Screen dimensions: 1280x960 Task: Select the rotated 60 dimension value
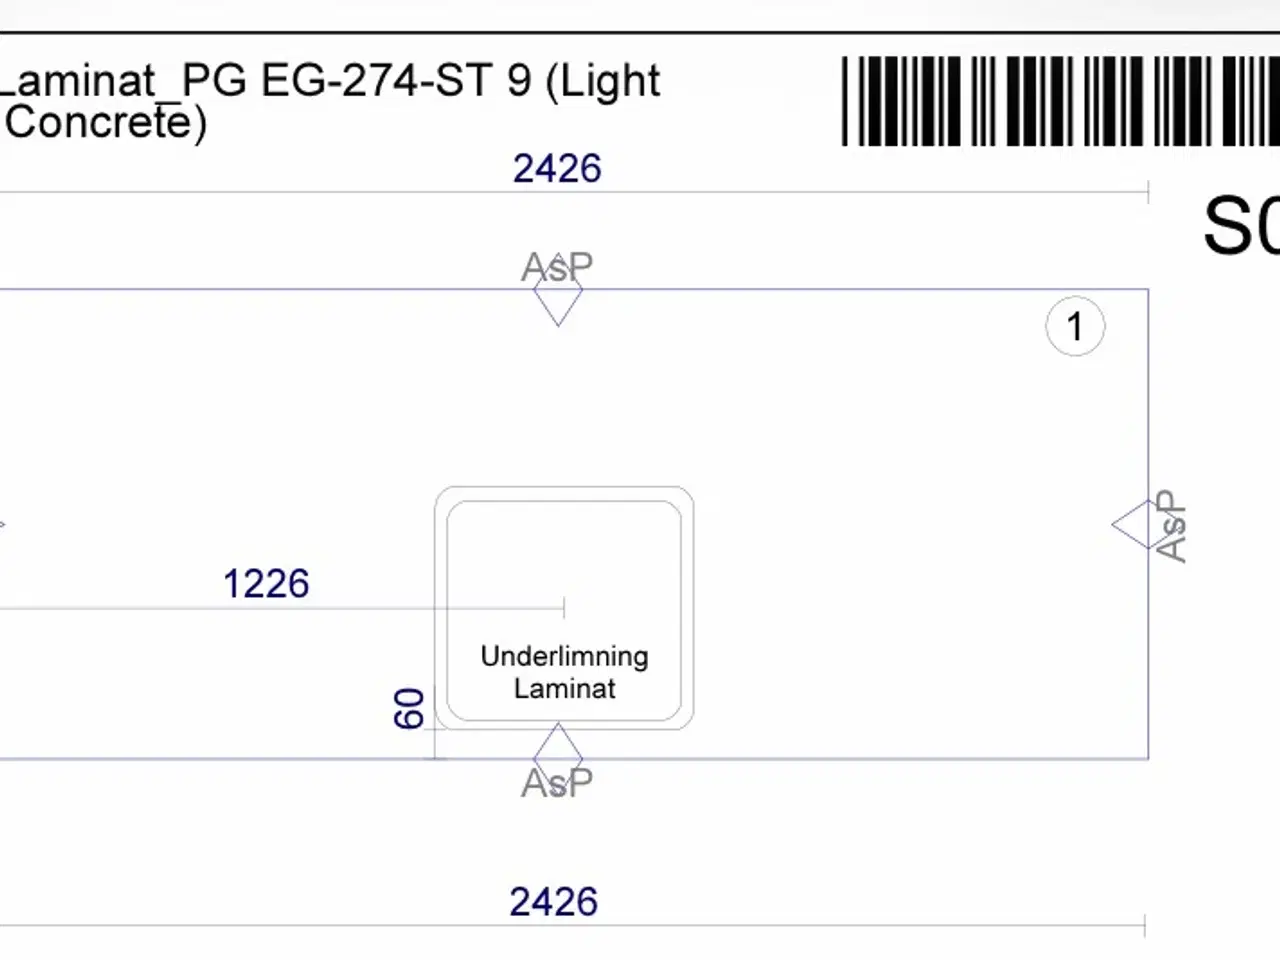pos(409,708)
